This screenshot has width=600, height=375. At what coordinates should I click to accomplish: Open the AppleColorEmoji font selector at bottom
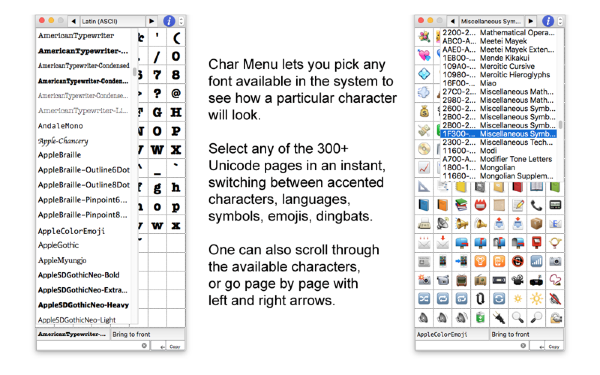(x=452, y=334)
